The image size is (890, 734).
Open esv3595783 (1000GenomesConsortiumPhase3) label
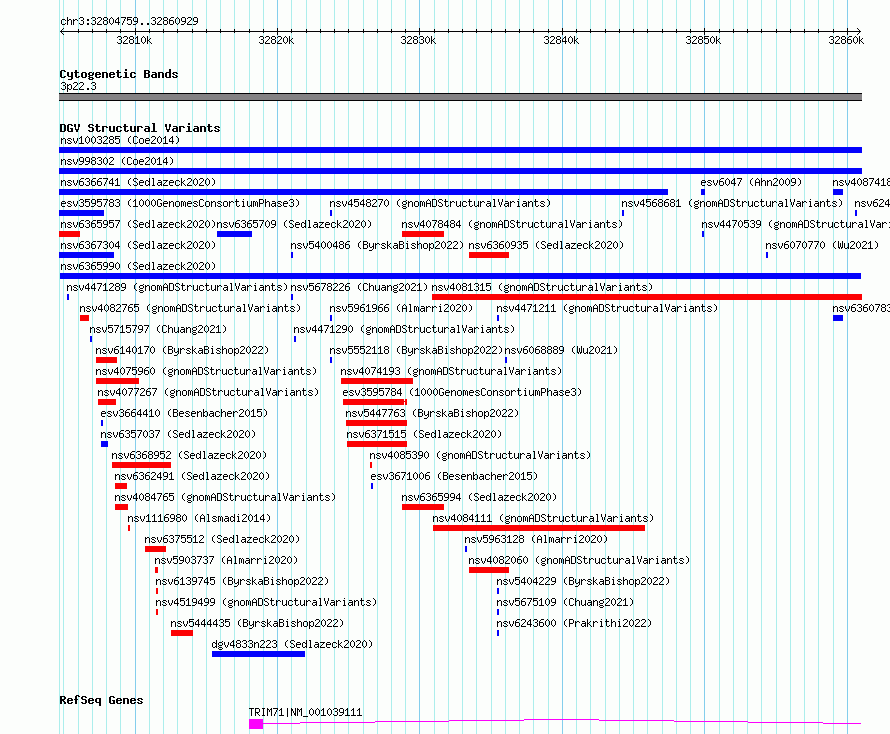[180, 203]
